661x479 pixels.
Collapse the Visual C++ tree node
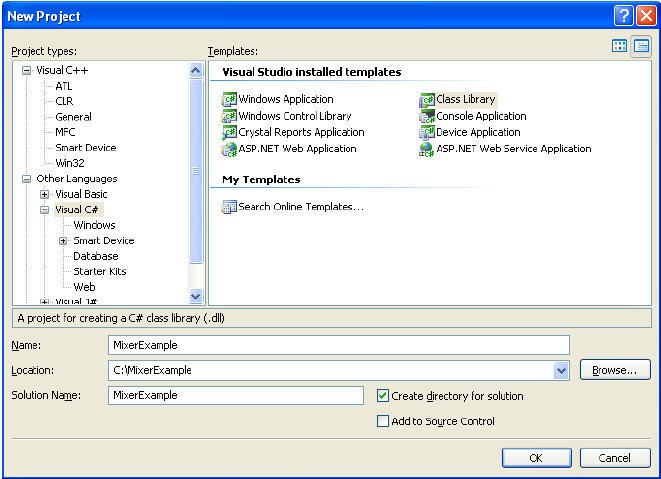click(27, 70)
